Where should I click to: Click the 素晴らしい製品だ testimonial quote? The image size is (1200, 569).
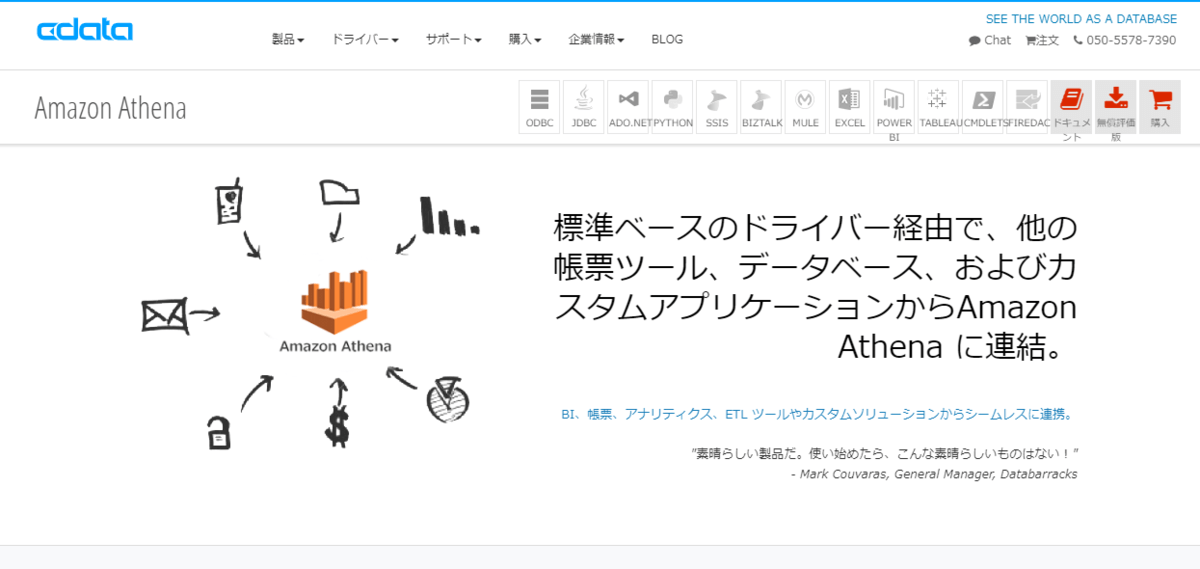pyautogui.click(x=885, y=453)
